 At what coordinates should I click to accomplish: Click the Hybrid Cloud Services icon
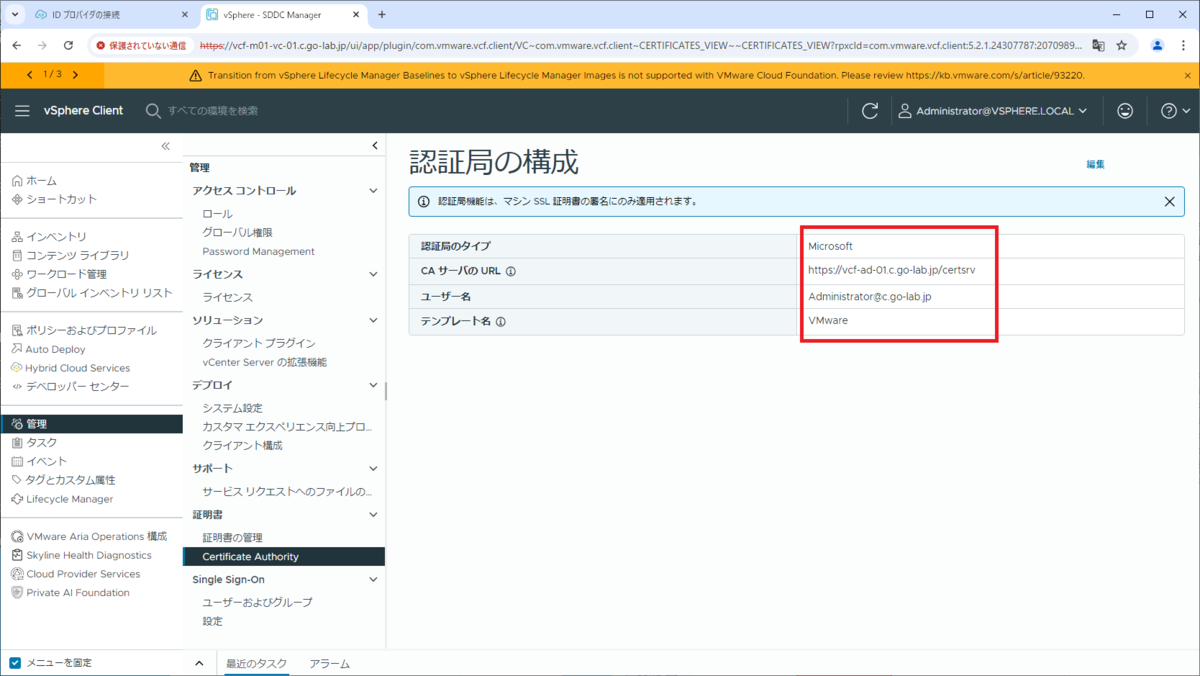pos(17,368)
